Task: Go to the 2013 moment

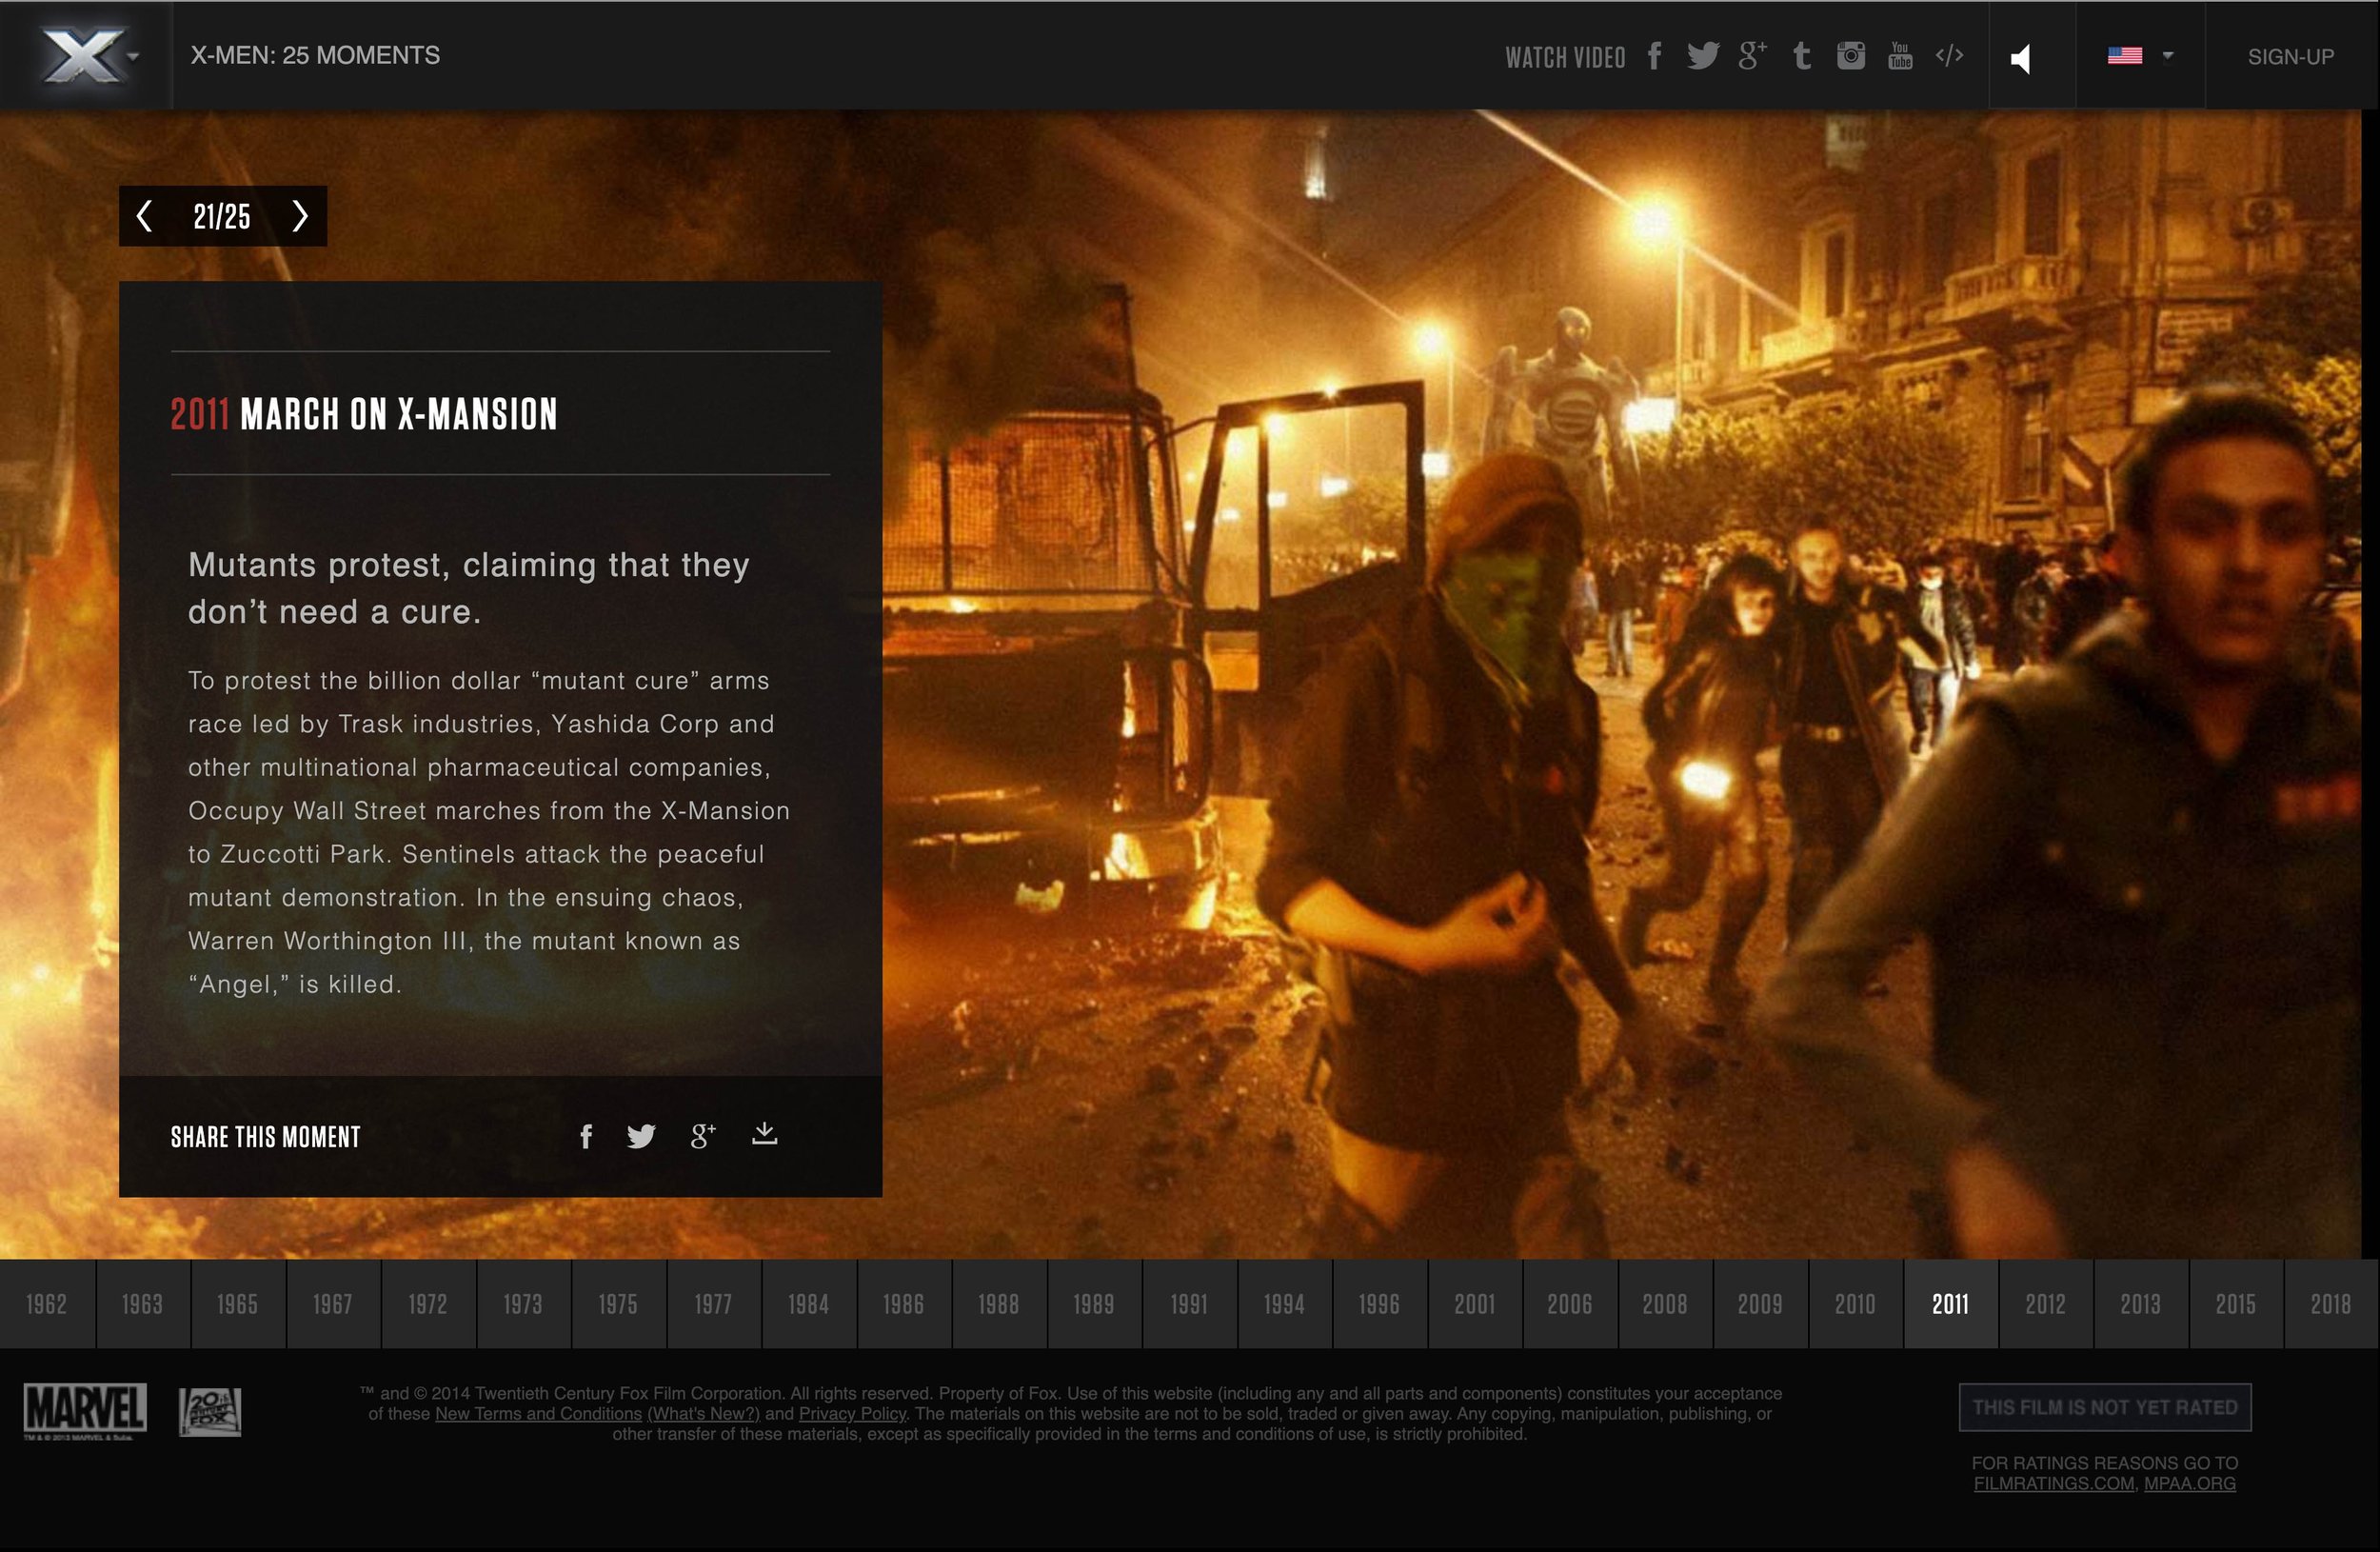Action: coord(2140,1304)
